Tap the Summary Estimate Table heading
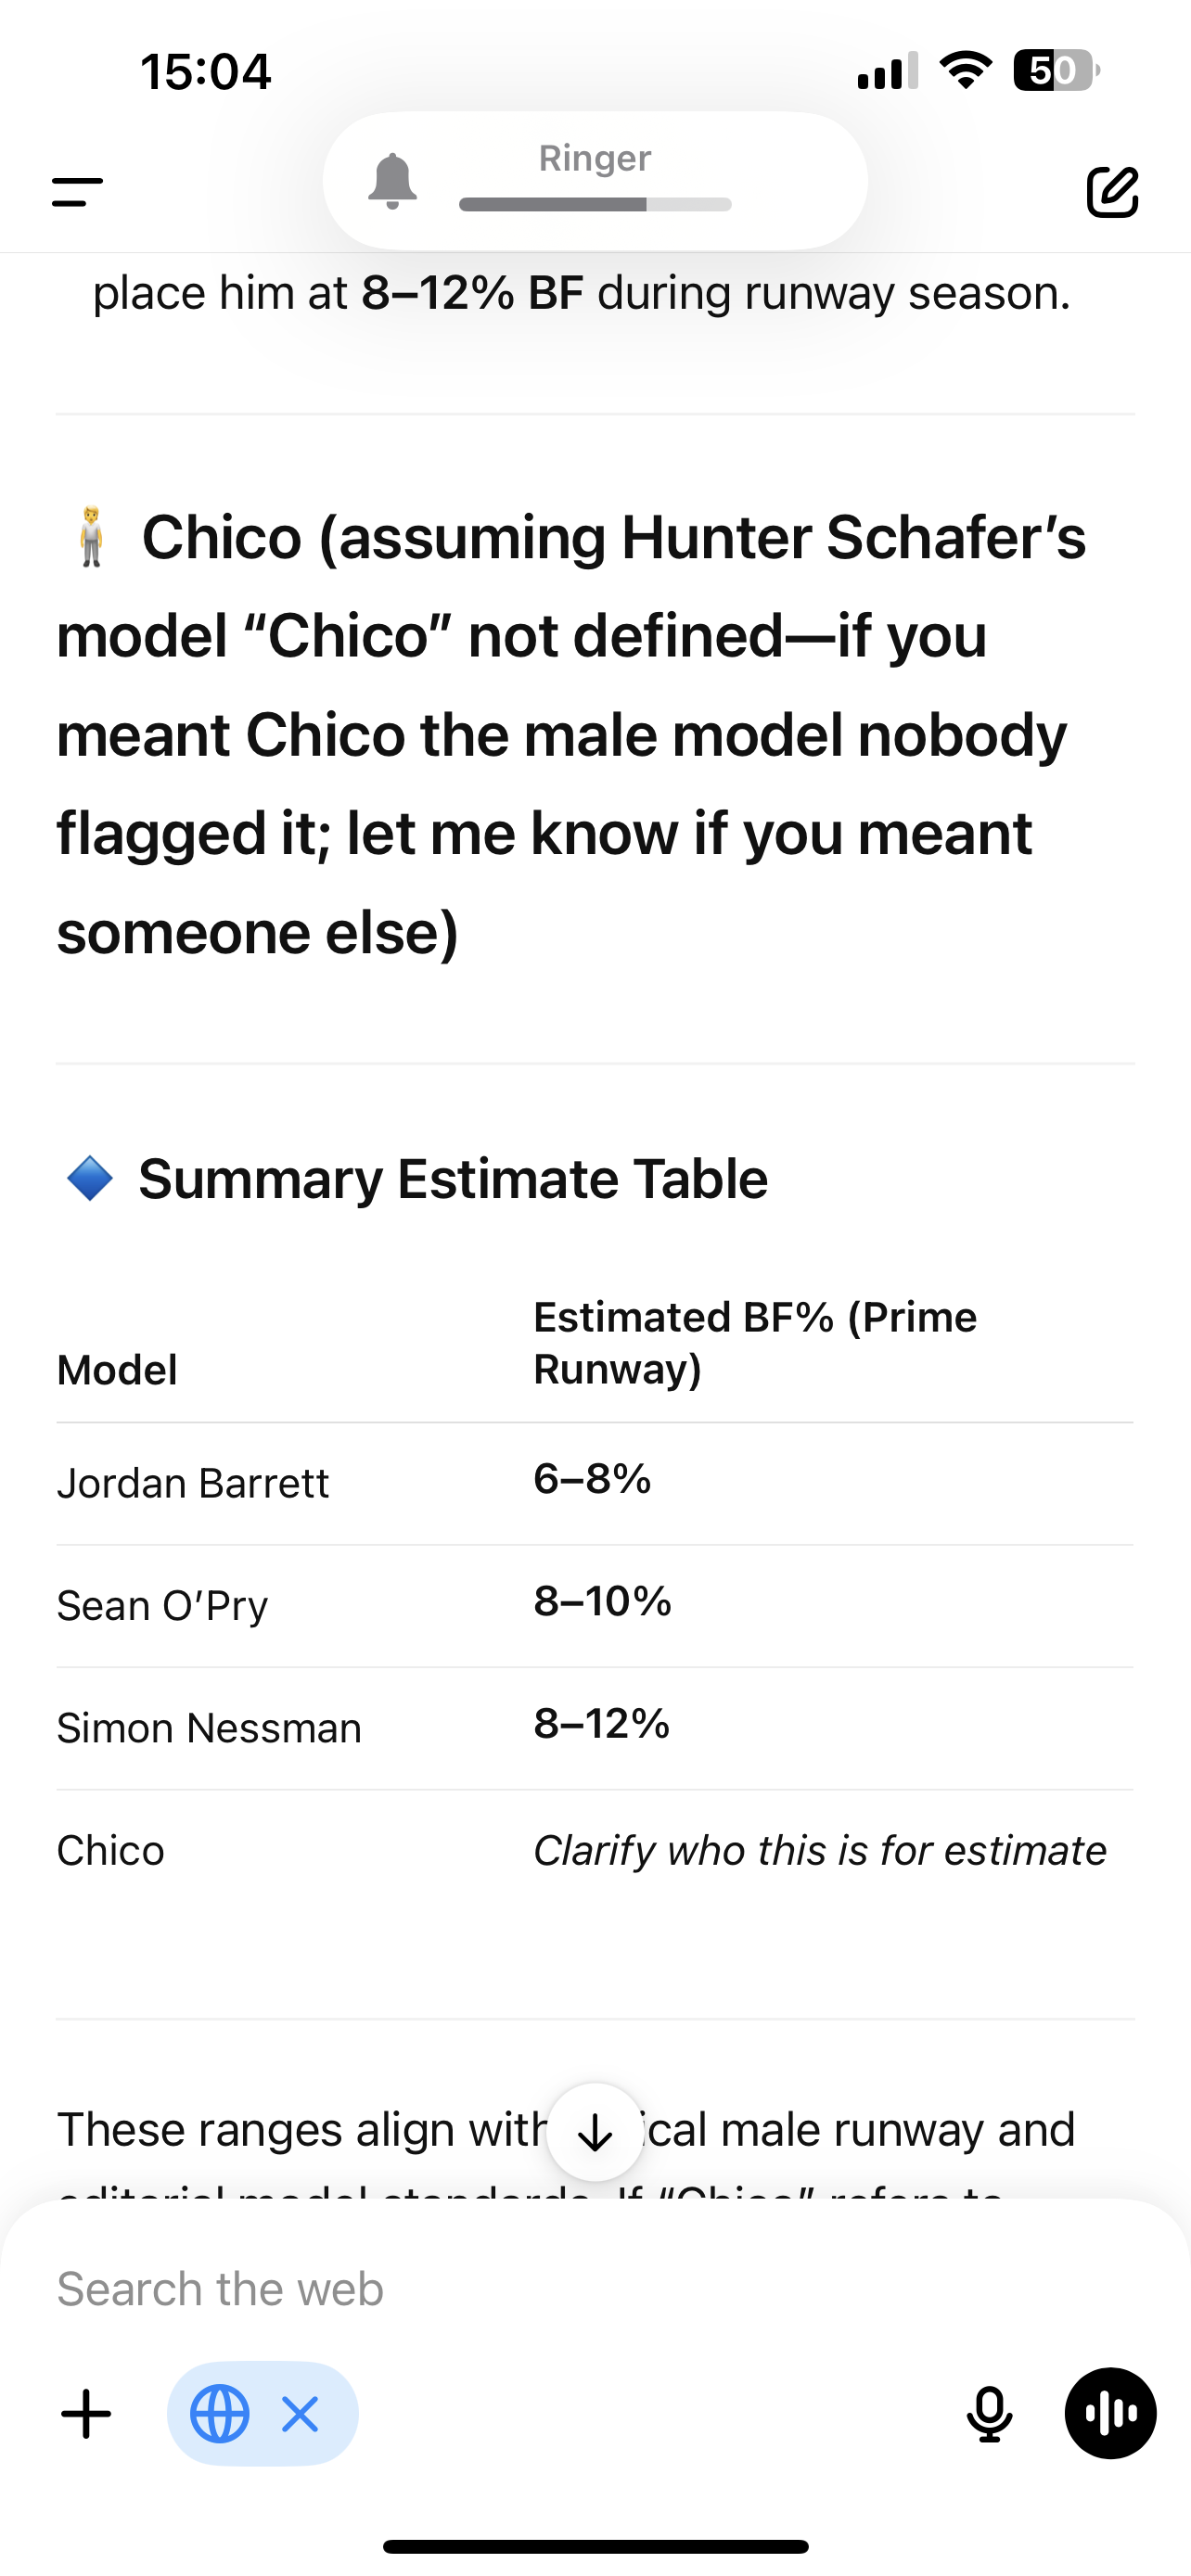Viewport: 1191px width, 2576px height. pyautogui.click(x=453, y=1178)
